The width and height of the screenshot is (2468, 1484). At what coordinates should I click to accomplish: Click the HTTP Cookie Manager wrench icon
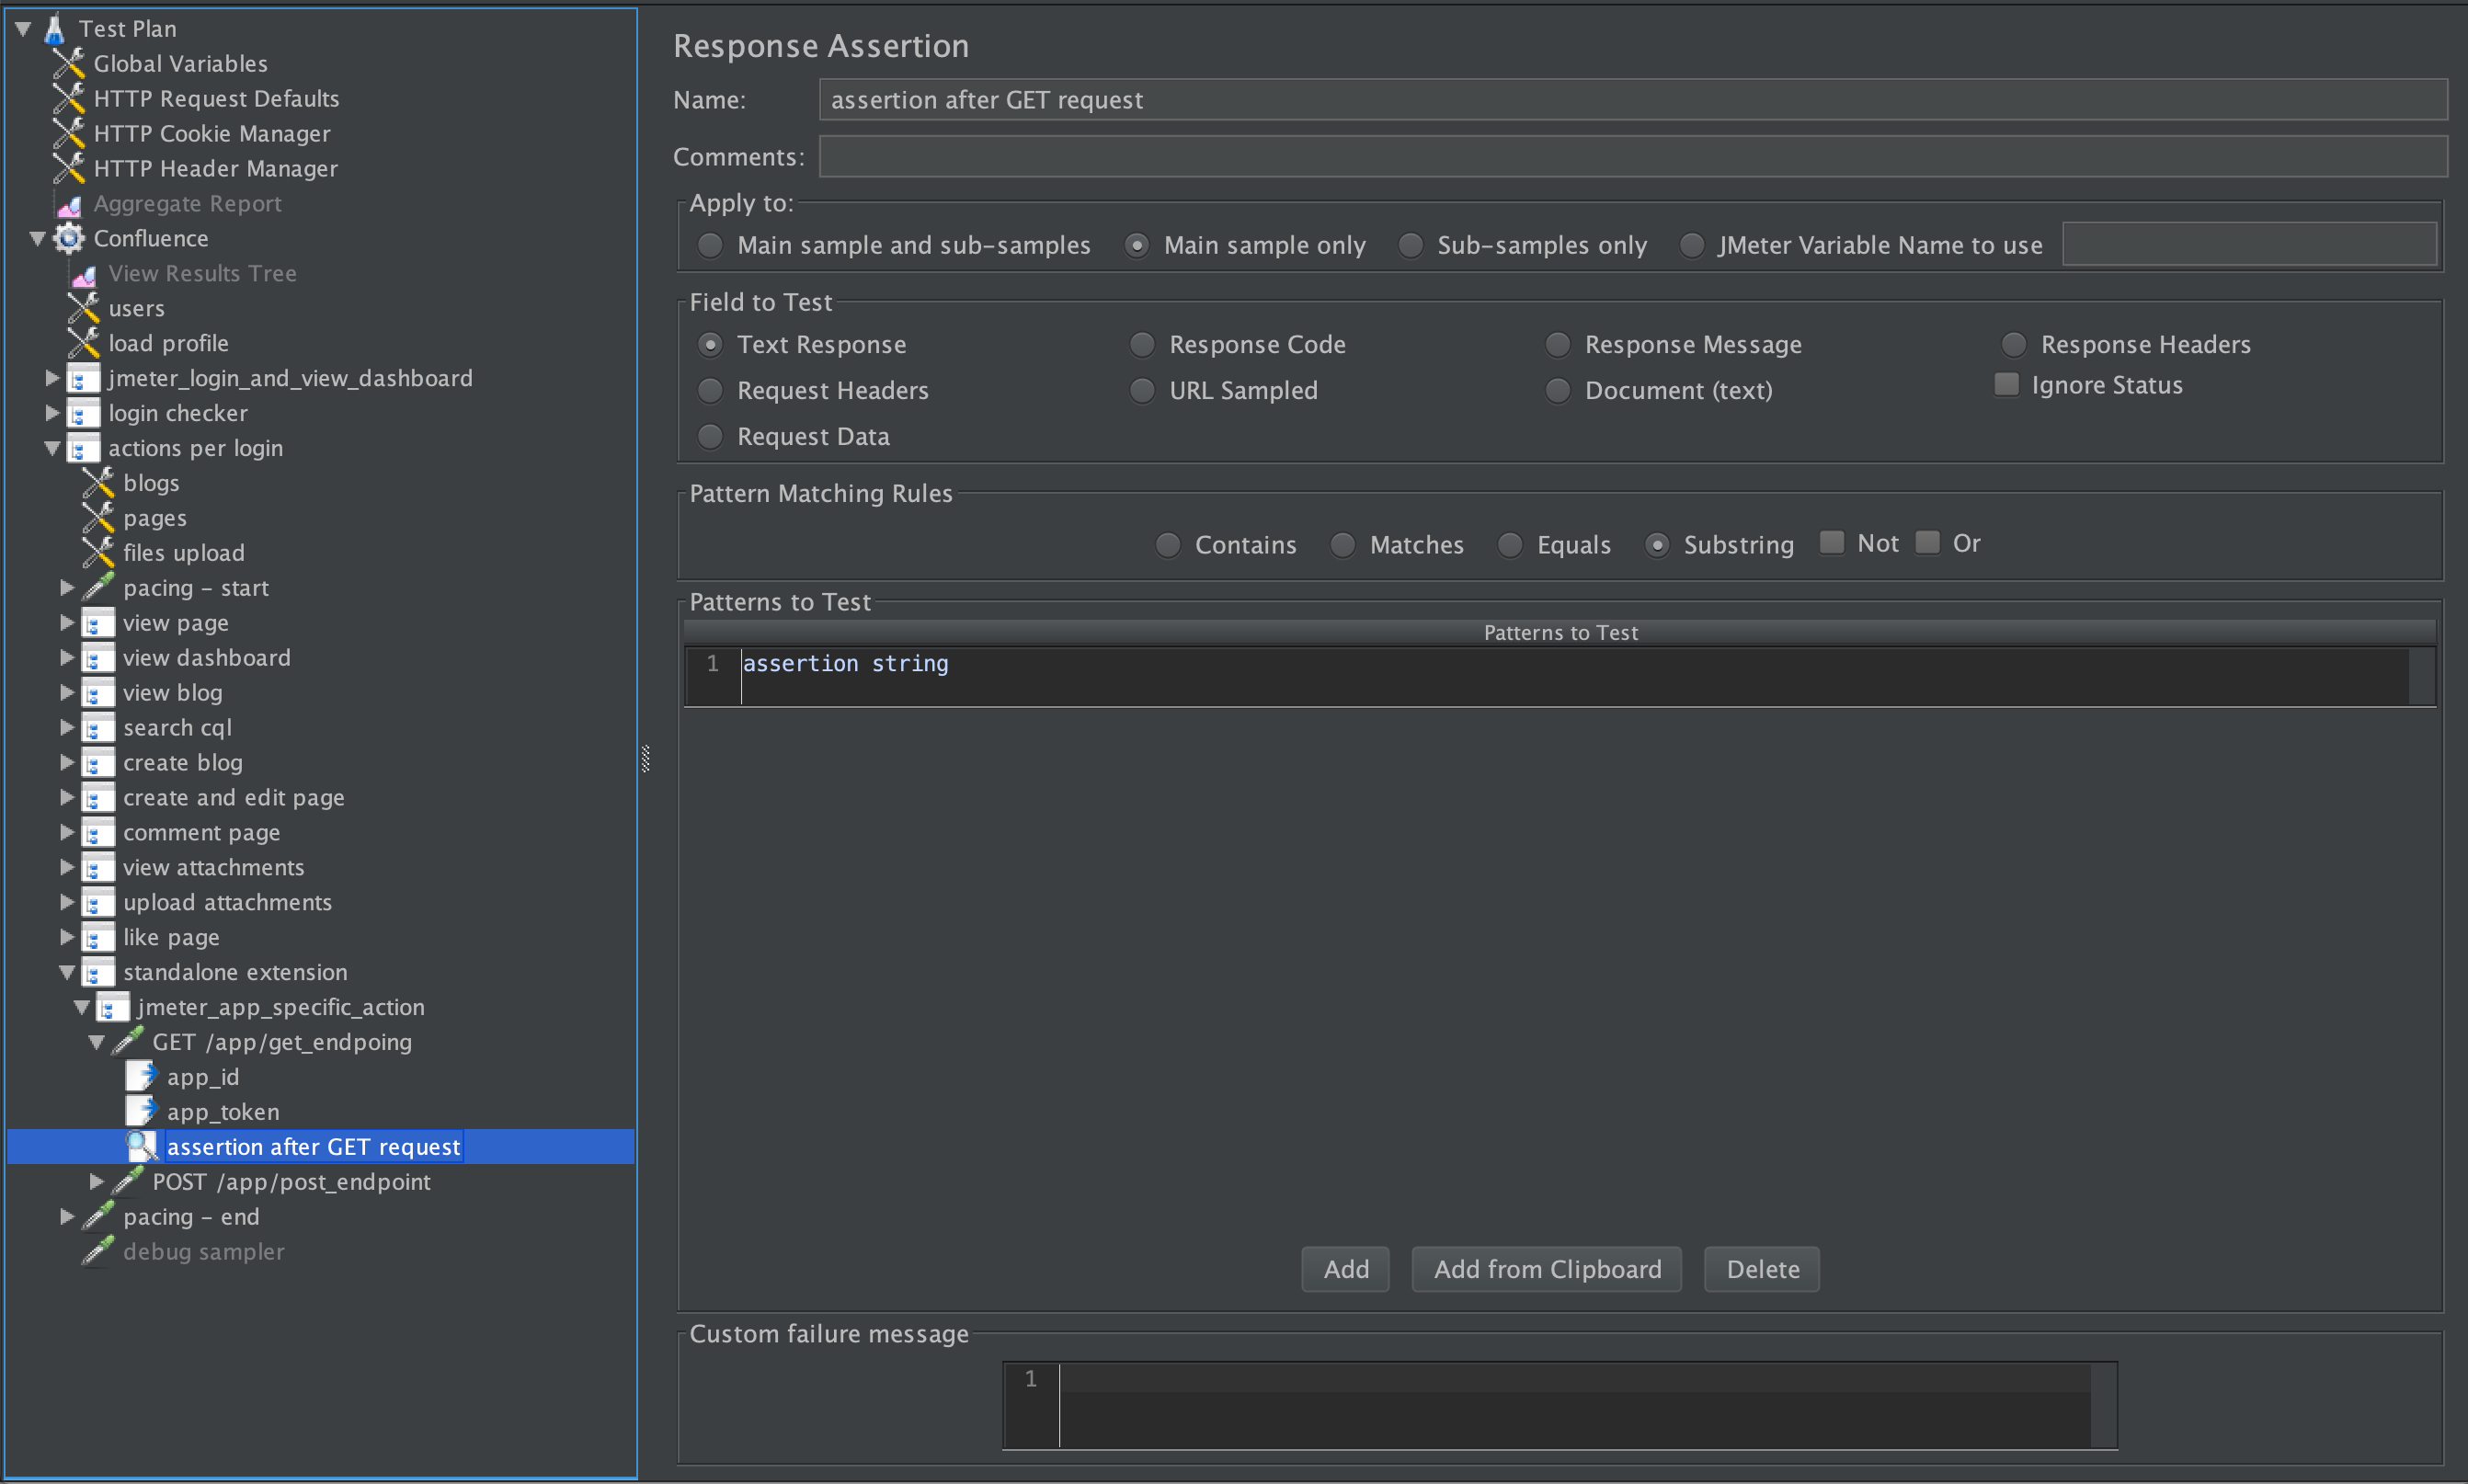click(68, 133)
